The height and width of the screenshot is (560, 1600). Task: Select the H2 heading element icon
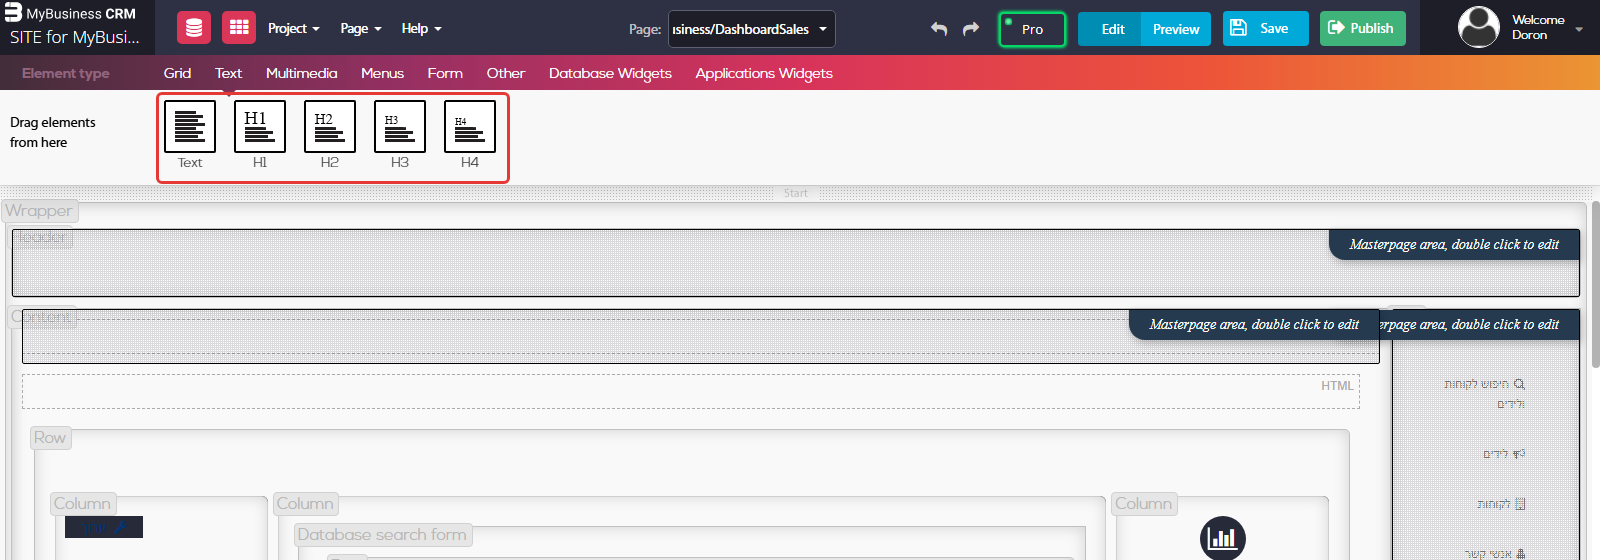point(330,127)
